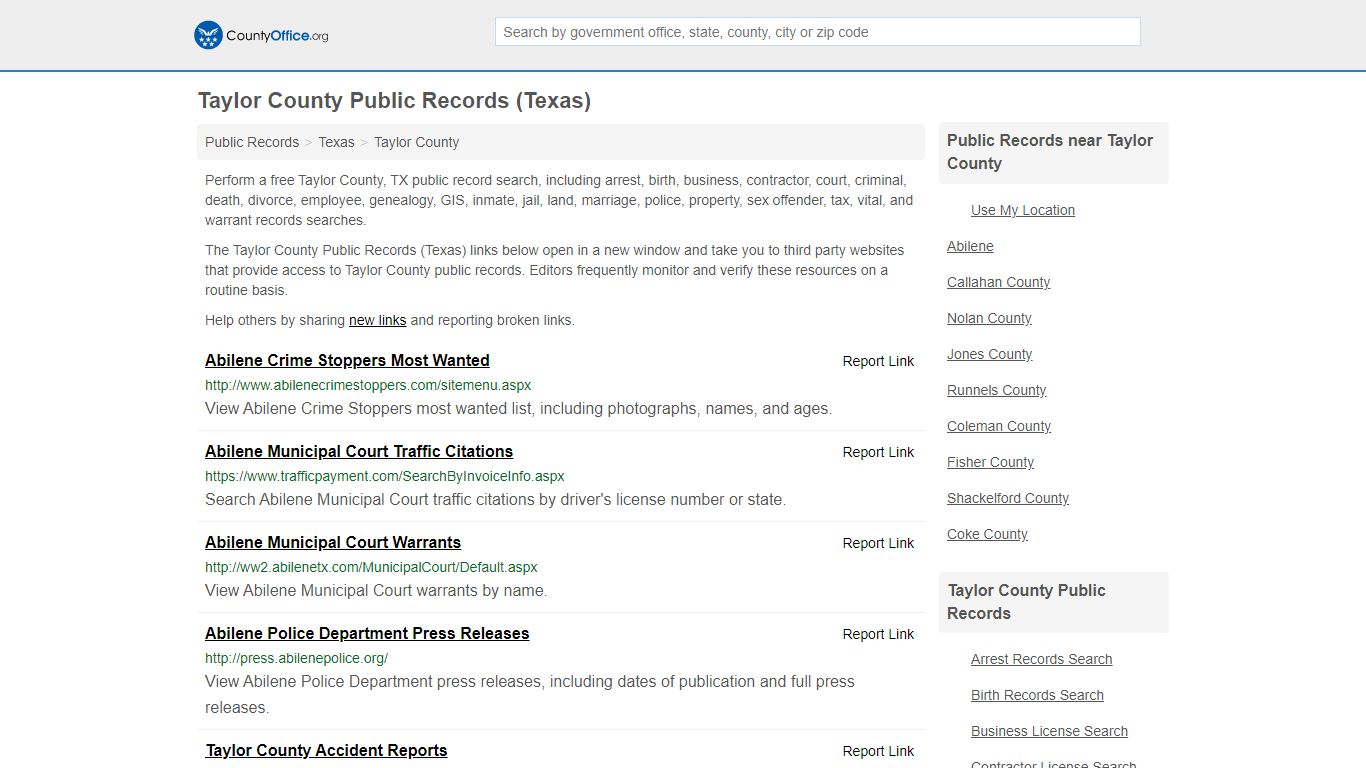This screenshot has width=1366, height=768.
Task: Open Abilene Police Department Press Releases
Action: [367, 633]
